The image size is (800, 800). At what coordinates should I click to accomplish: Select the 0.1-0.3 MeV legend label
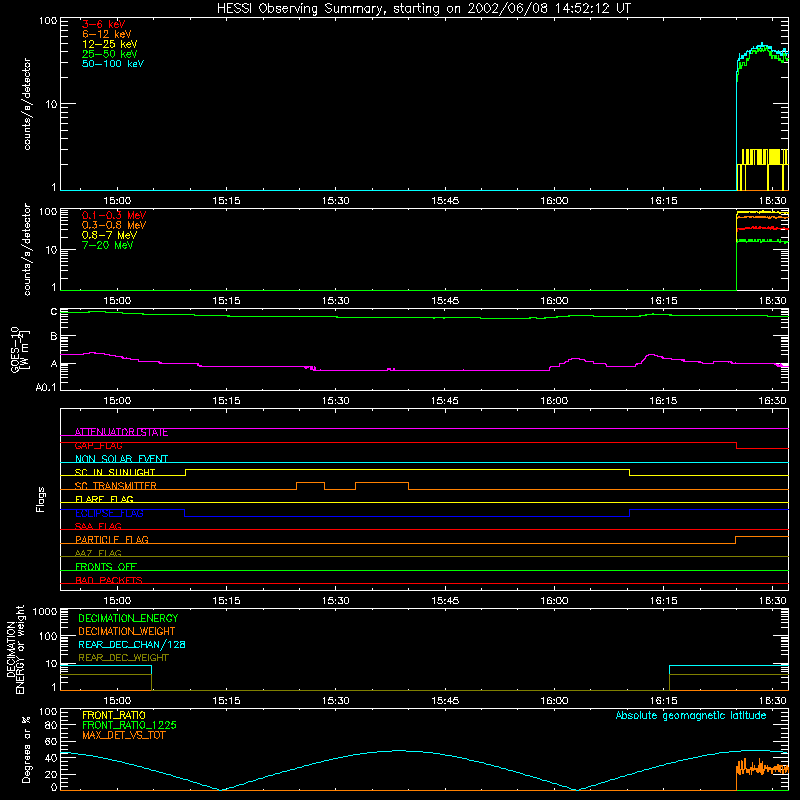pos(114,215)
